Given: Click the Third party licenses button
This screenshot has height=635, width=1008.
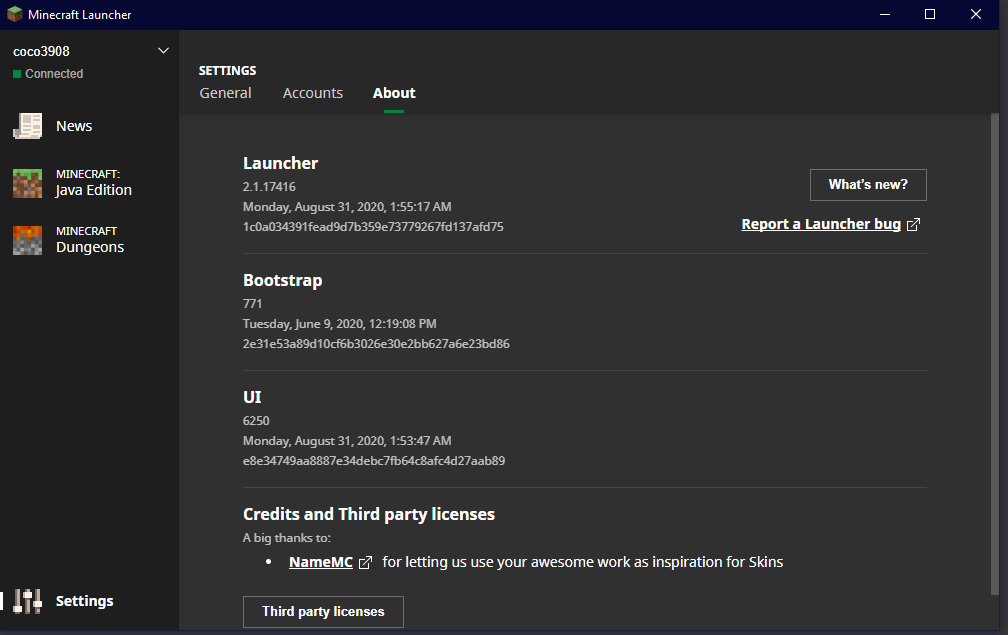Looking at the screenshot, I should point(323,612).
